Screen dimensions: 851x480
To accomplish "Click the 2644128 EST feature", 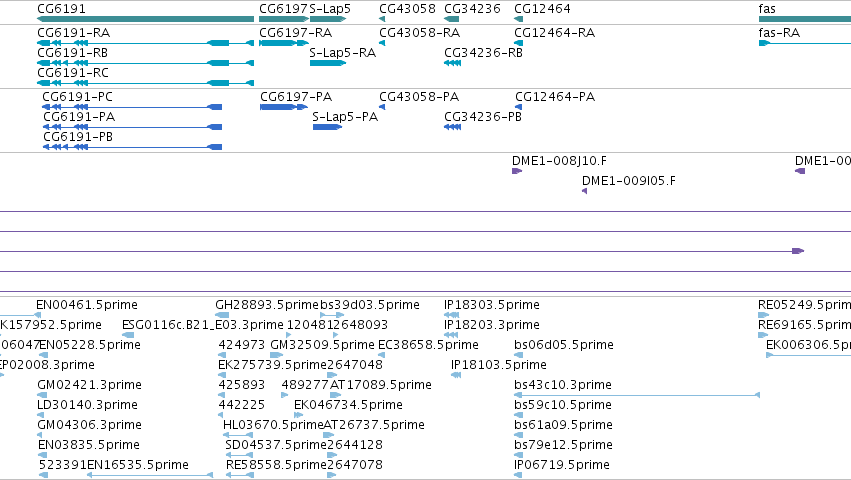I will [x=331, y=455].
